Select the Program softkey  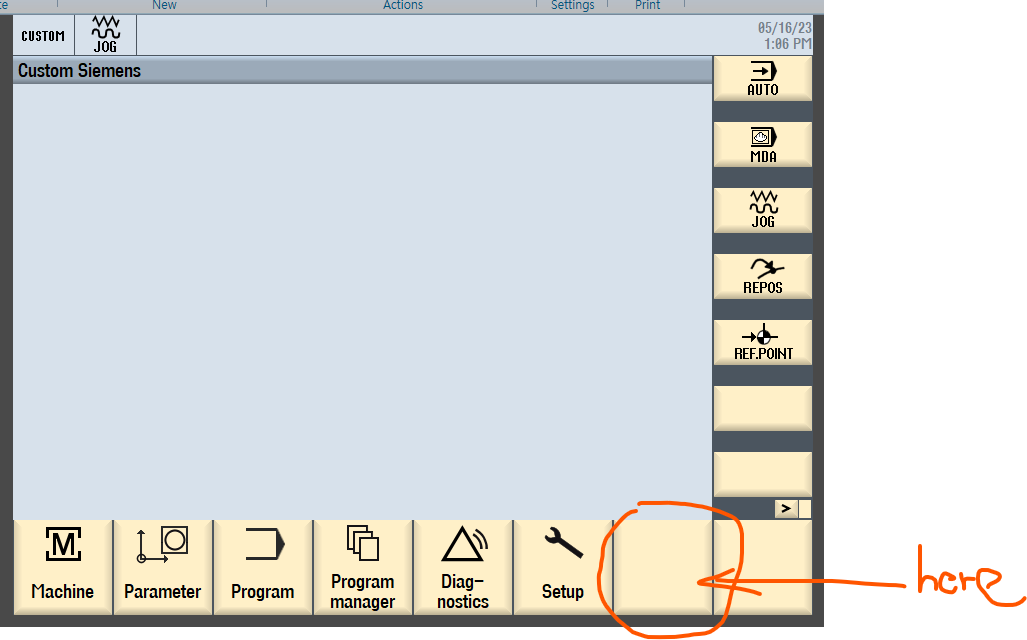263,567
